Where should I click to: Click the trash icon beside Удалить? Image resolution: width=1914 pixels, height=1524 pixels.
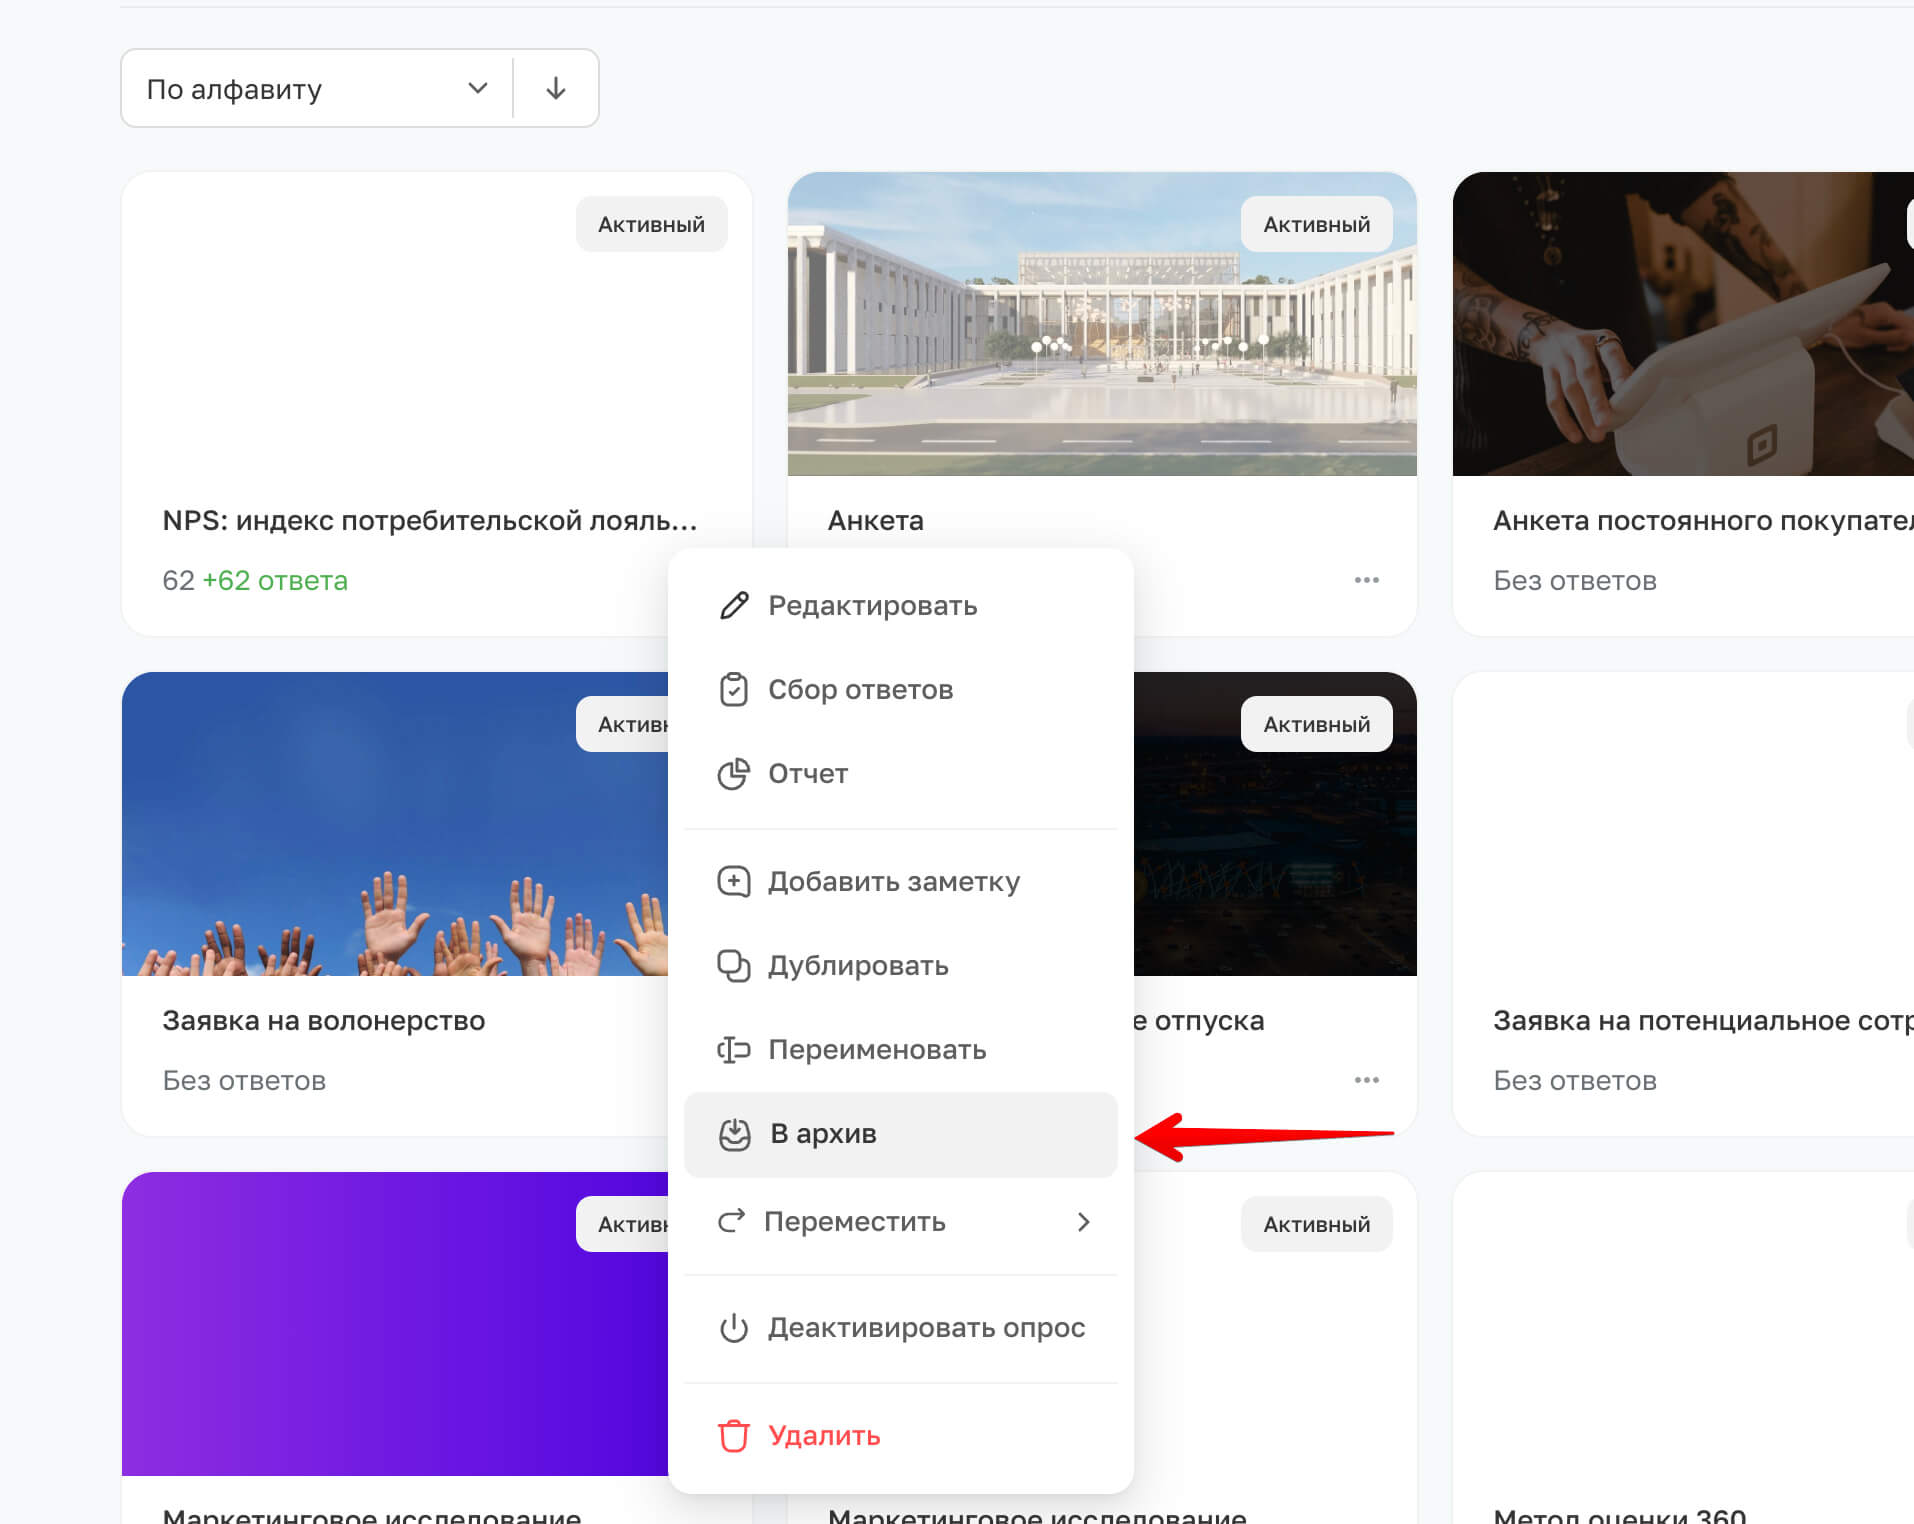[734, 1436]
